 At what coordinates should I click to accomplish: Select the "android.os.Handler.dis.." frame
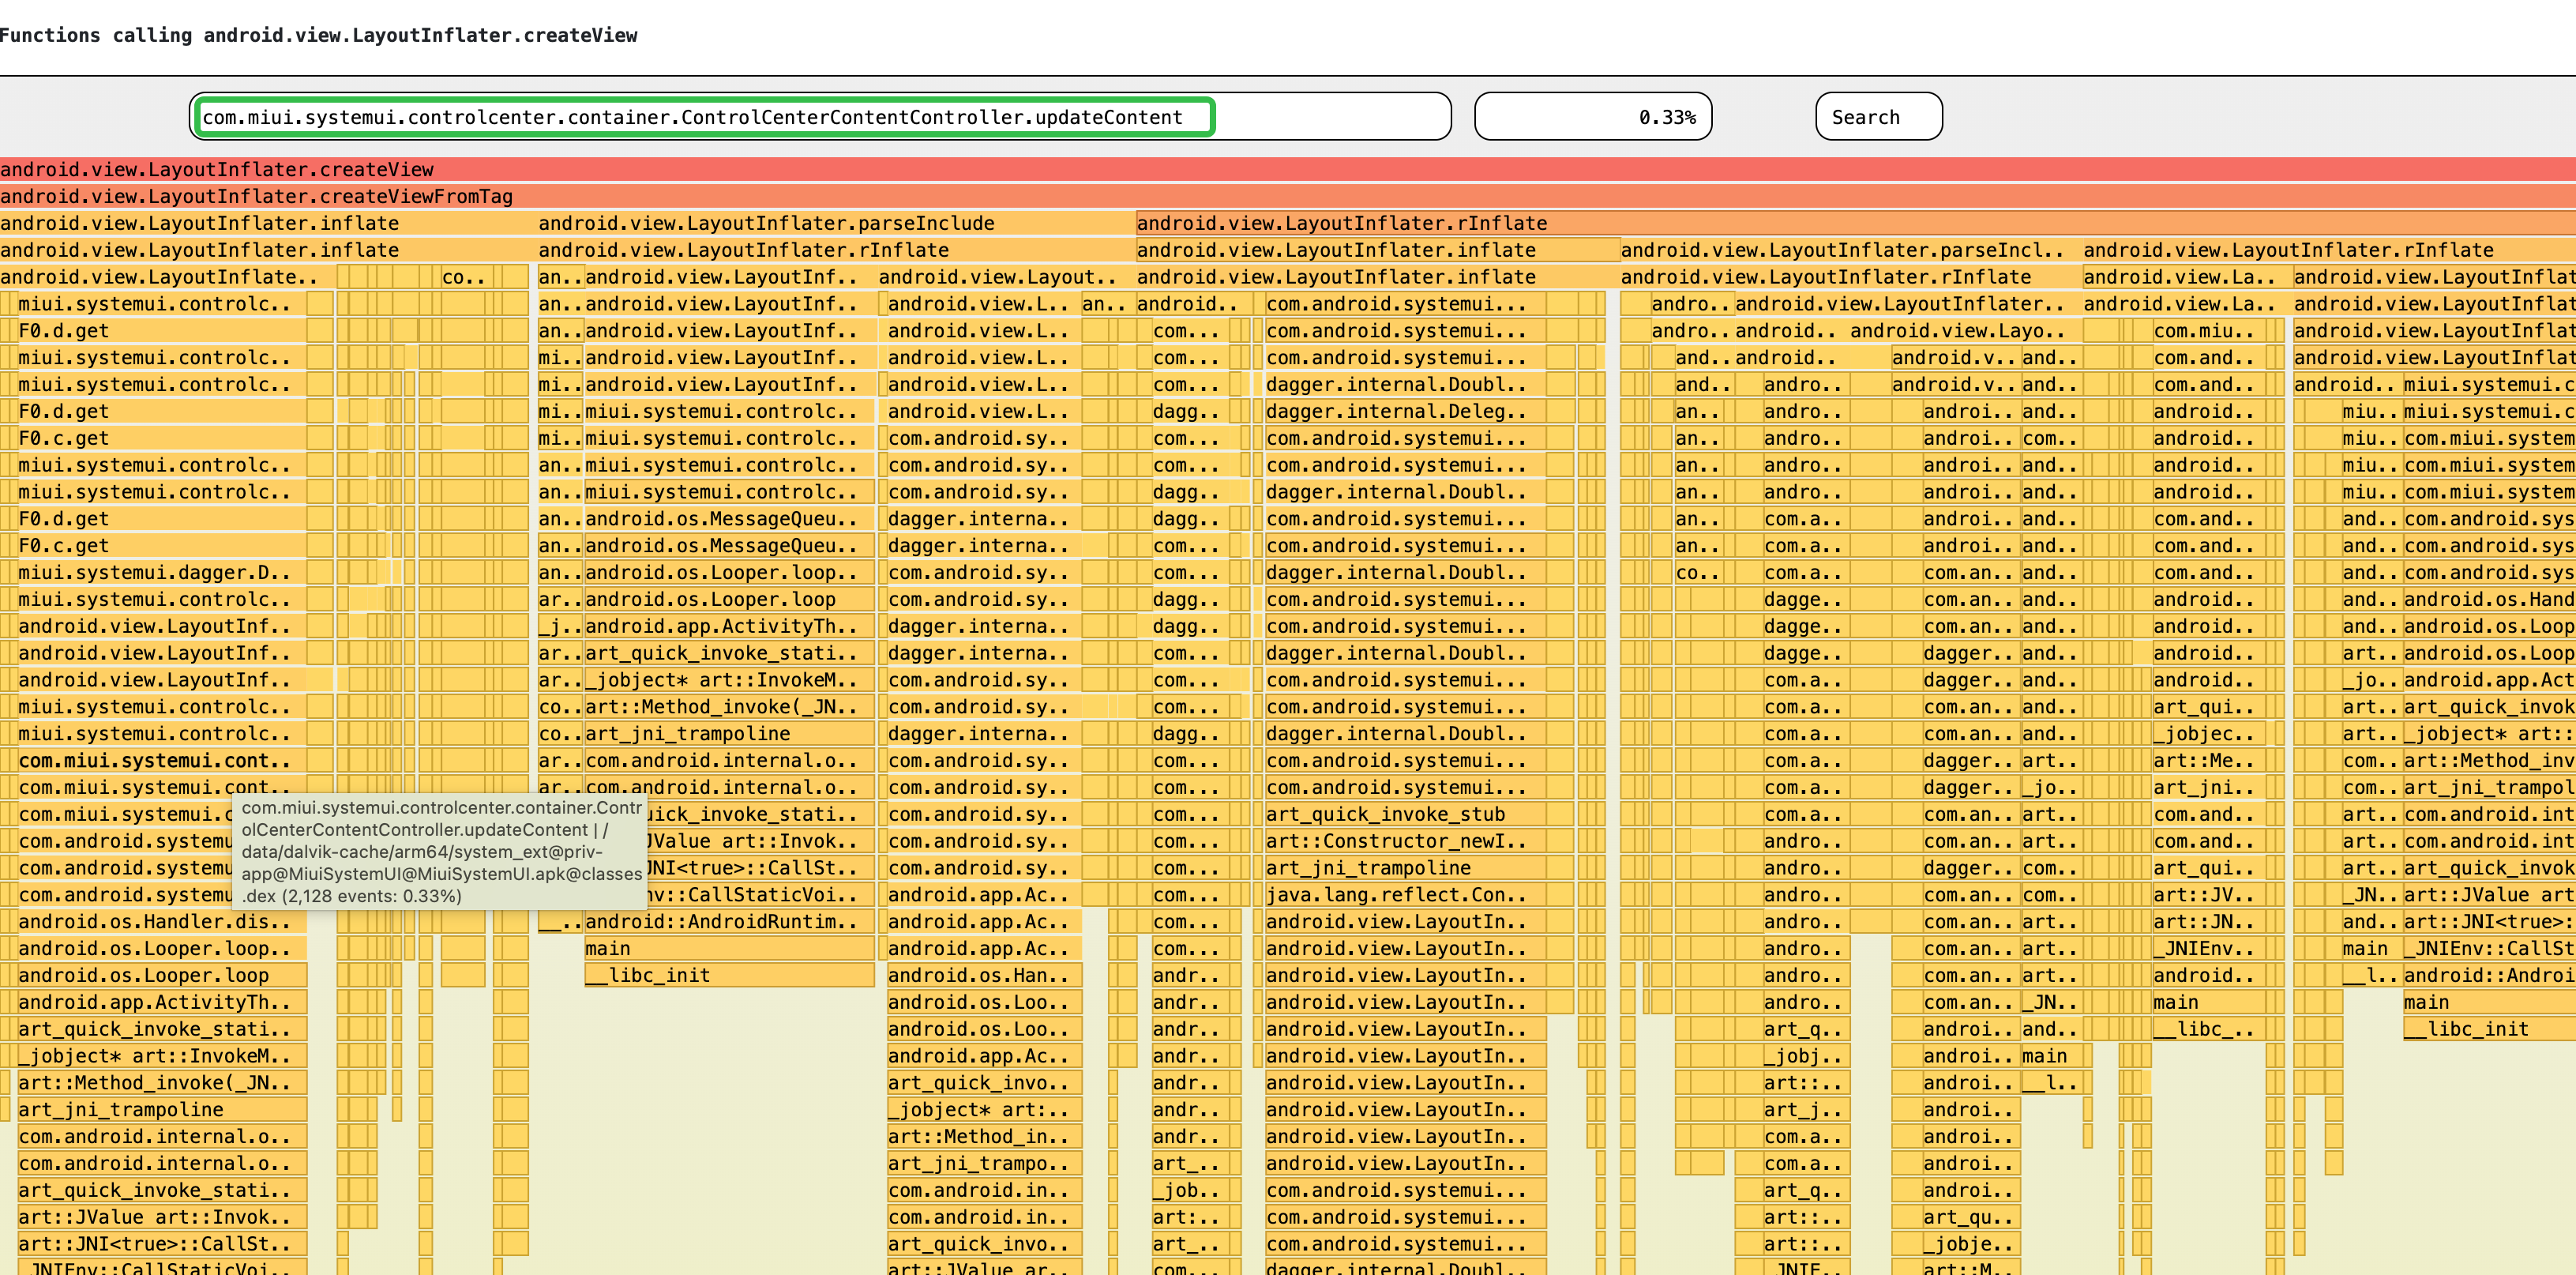pos(161,921)
